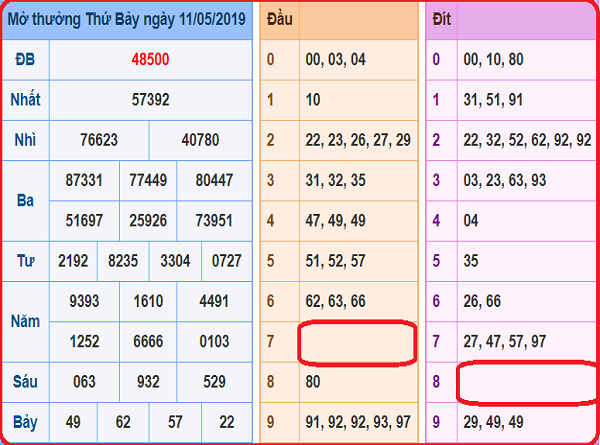Click fifth prize number 0103
Viewport: 600px width, 445px height.
216,341
